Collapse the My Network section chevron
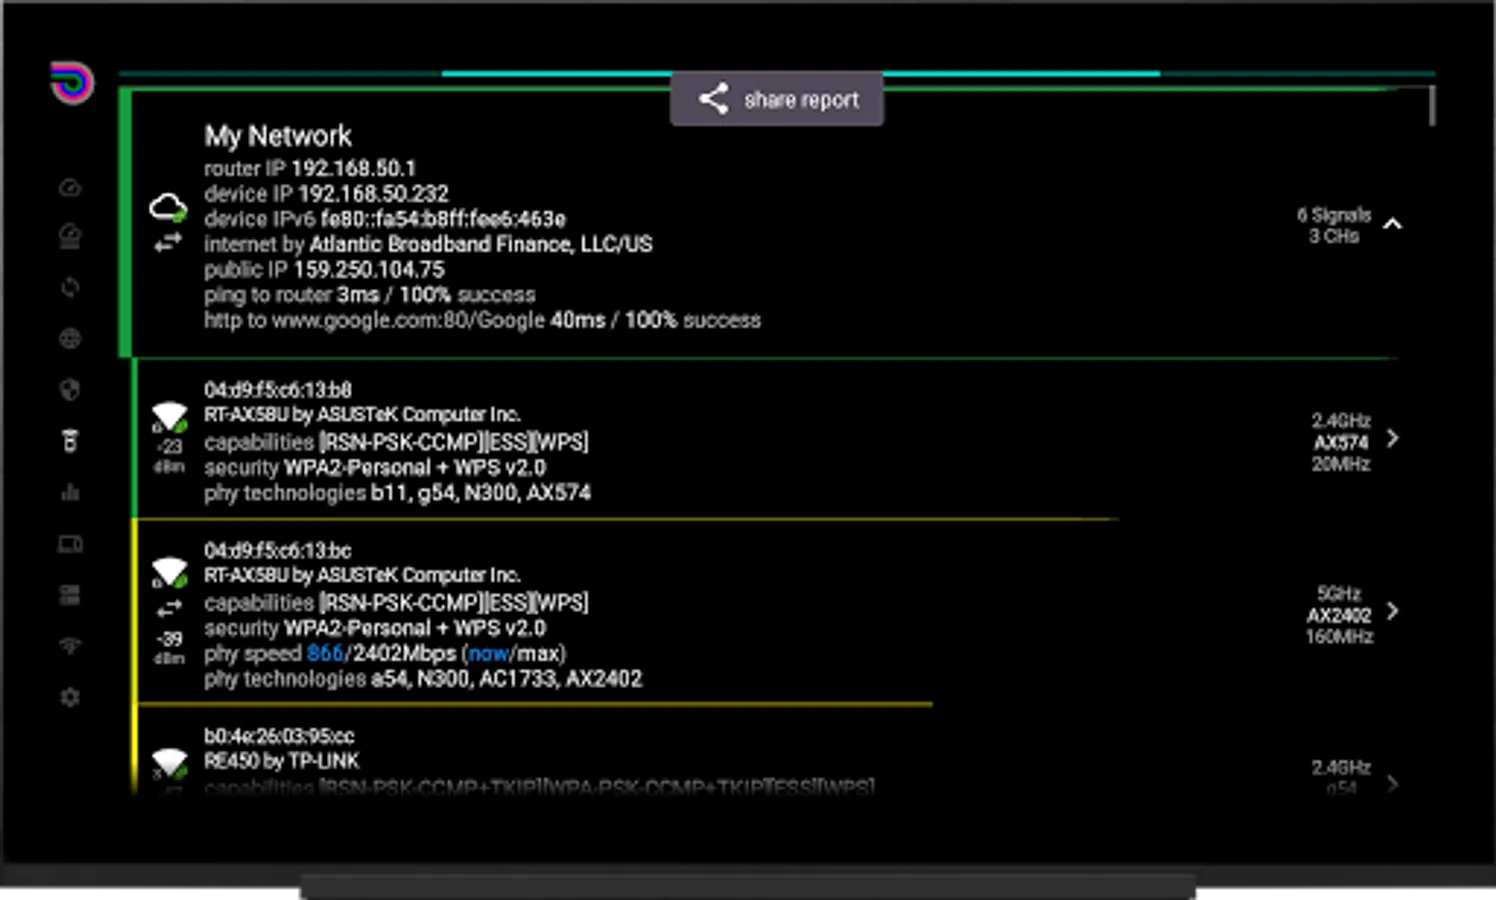The height and width of the screenshot is (900, 1496). (x=1392, y=224)
